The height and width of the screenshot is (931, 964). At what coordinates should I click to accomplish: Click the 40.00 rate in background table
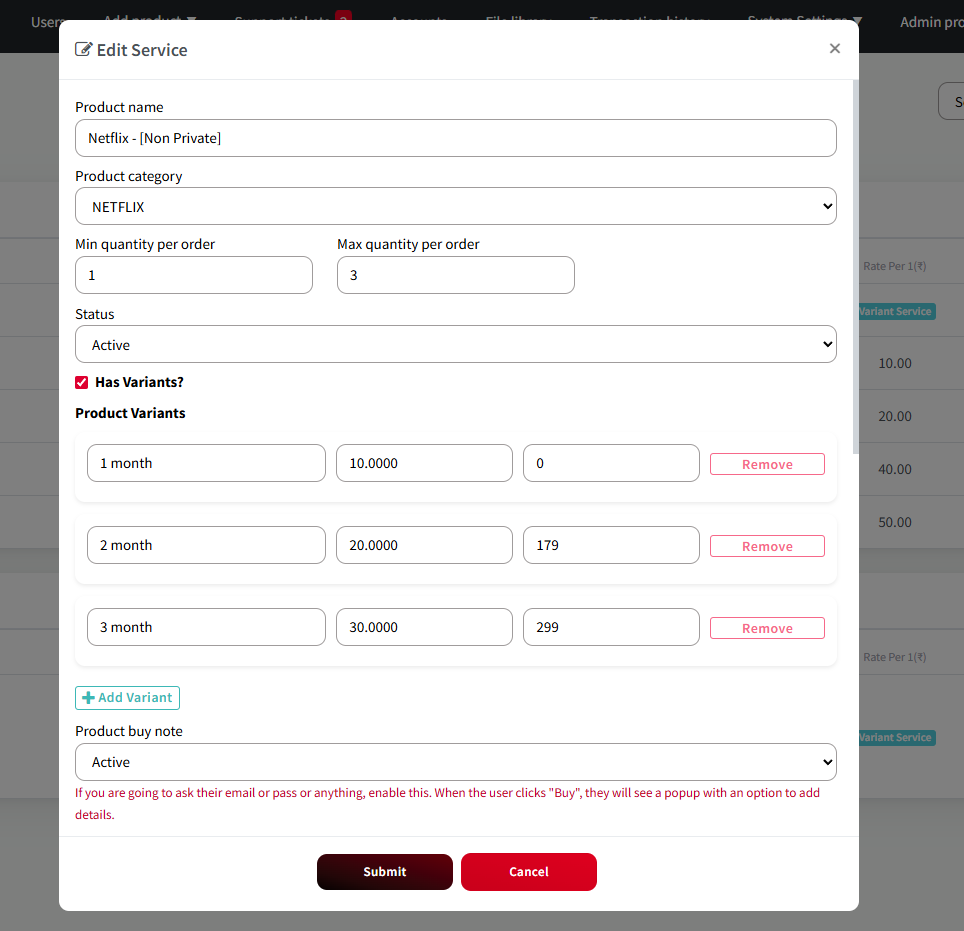[x=895, y=469]
